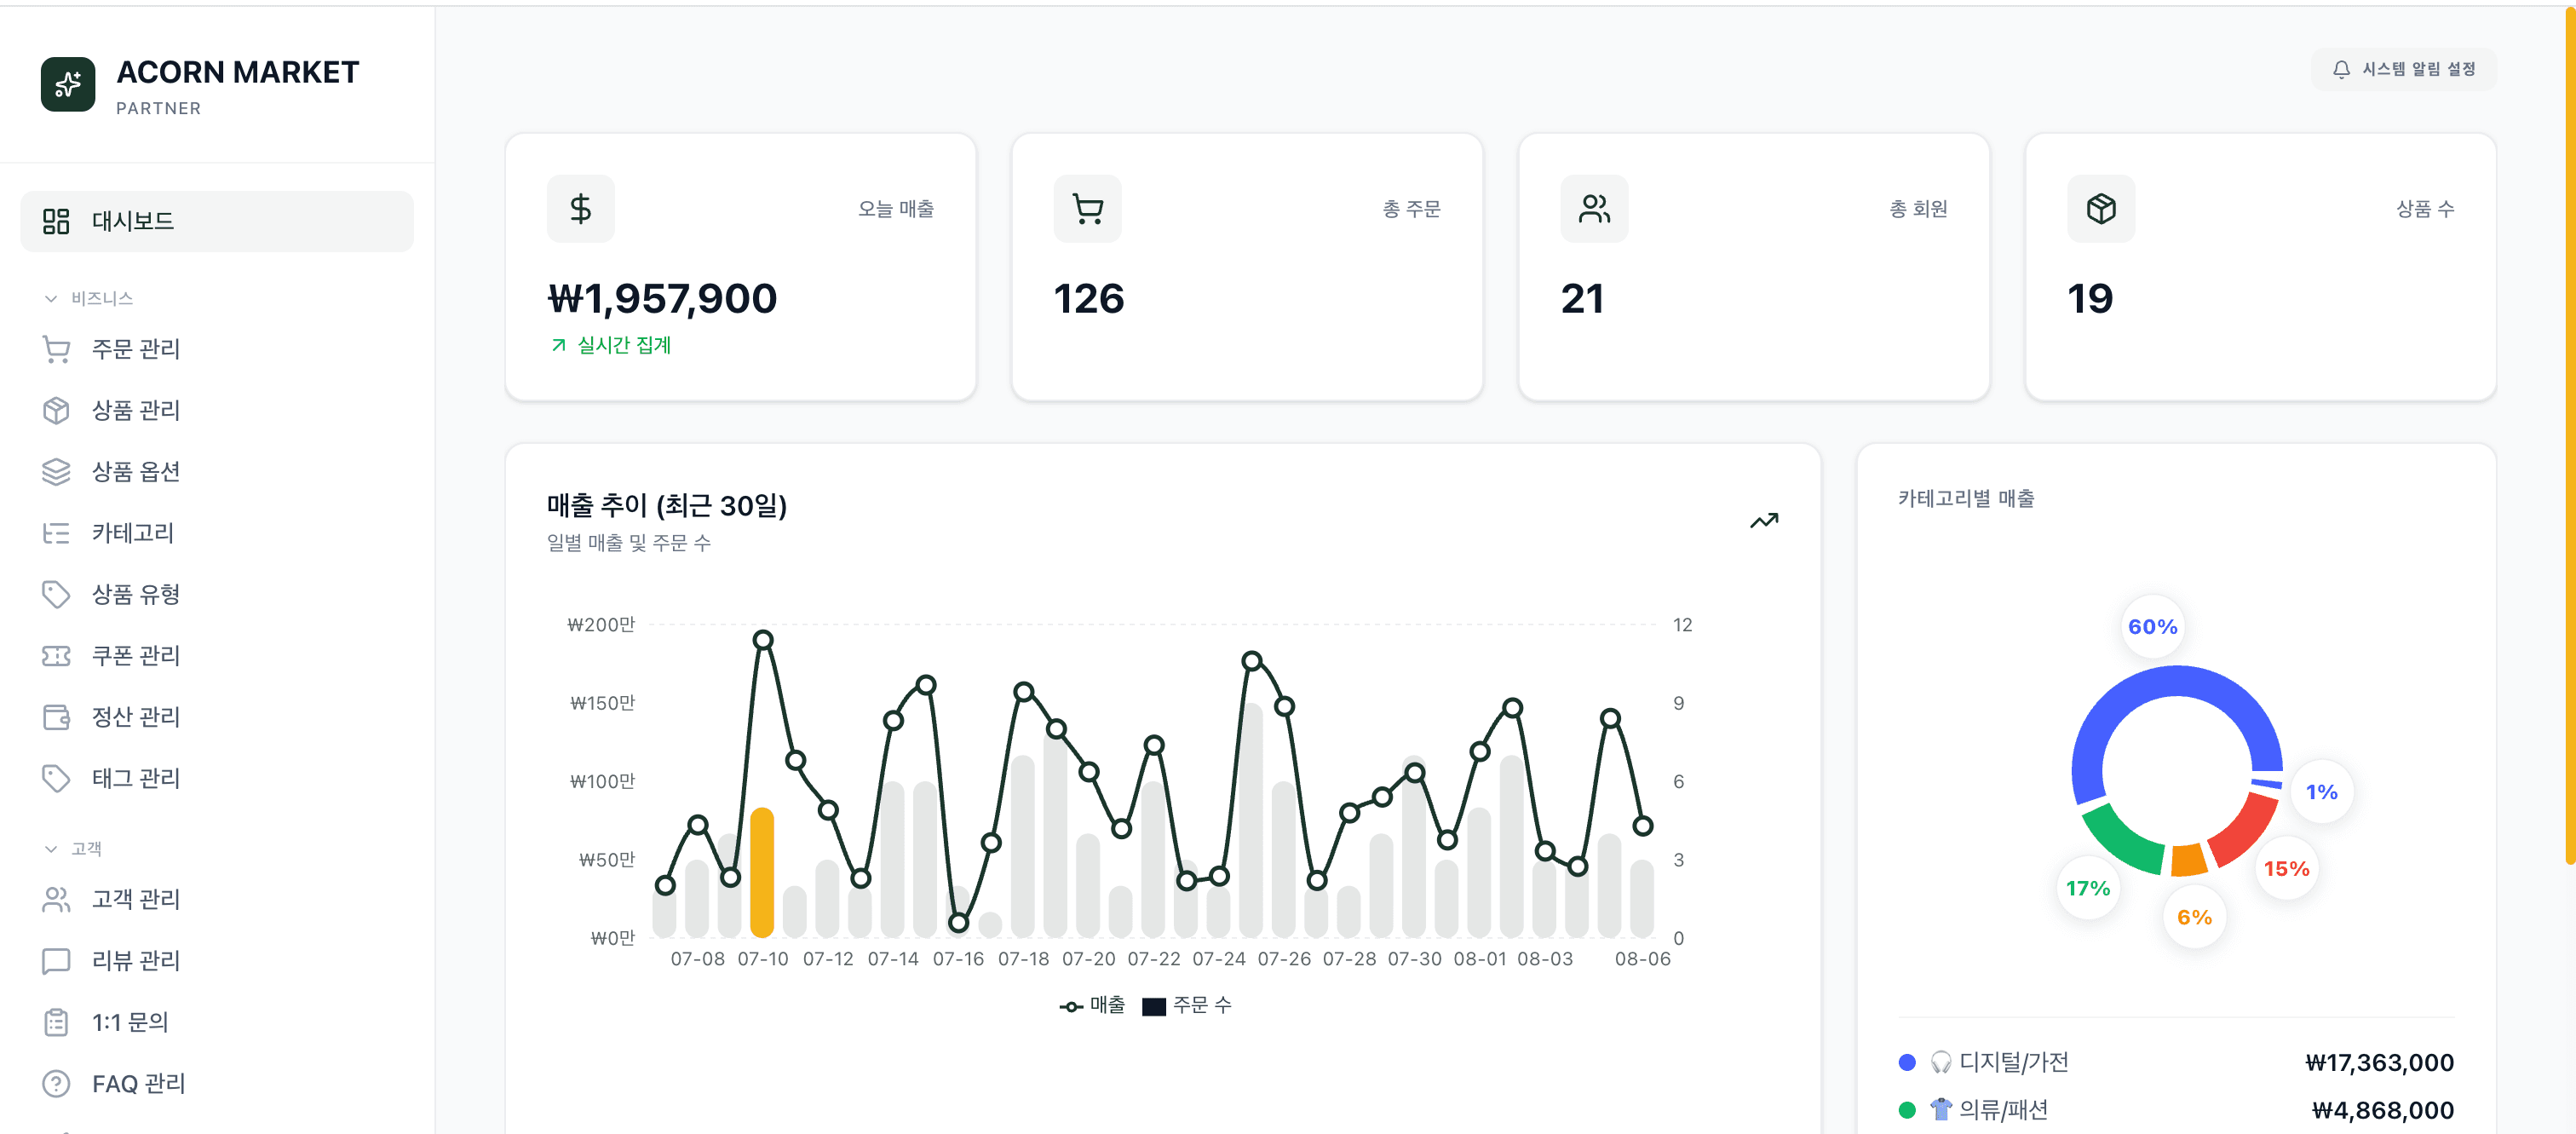Image resolution: width=2576 pixels, height=1134 pixels.
Task: Click the 의류/패션 category row
Action: coord(2176,1110)
